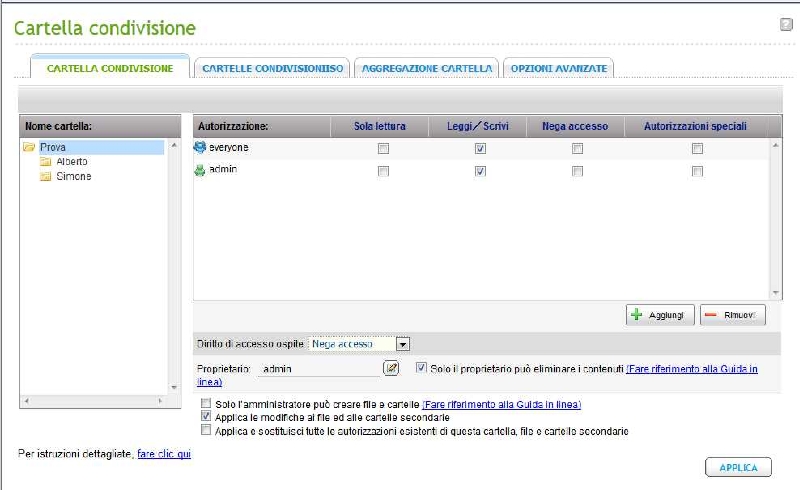Screen dimensions: 800x490
Task: Enable Sola lettura for everyone
Action: pos(382,148)
